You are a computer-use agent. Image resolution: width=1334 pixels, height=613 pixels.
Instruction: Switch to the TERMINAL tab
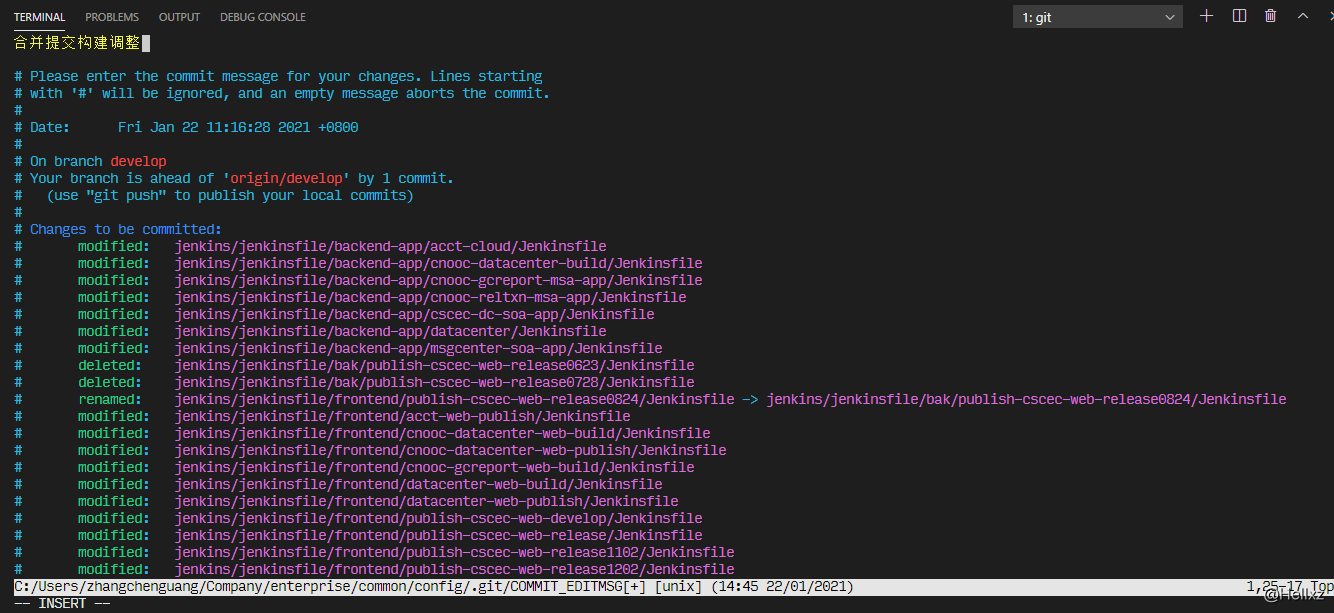point(40,17)
